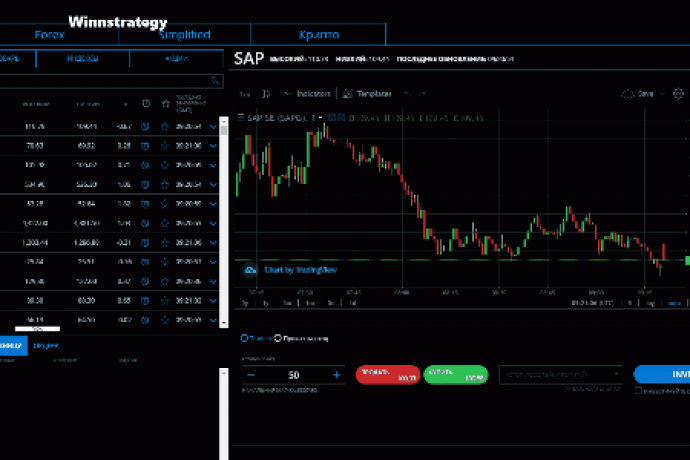Toggle the percent scale on the chart
This screenshot has height=460, width=690.
tap(630, 303)
